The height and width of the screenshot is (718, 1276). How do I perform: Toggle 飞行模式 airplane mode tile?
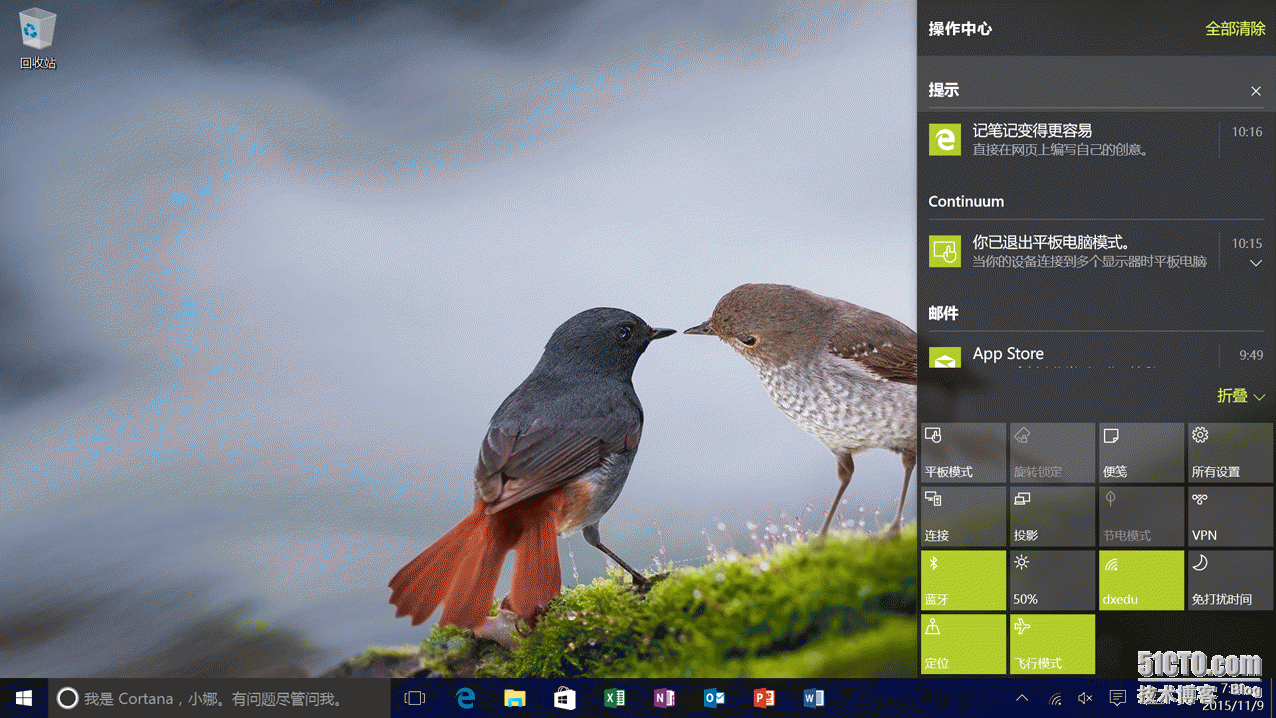(x=1052, y=645)
